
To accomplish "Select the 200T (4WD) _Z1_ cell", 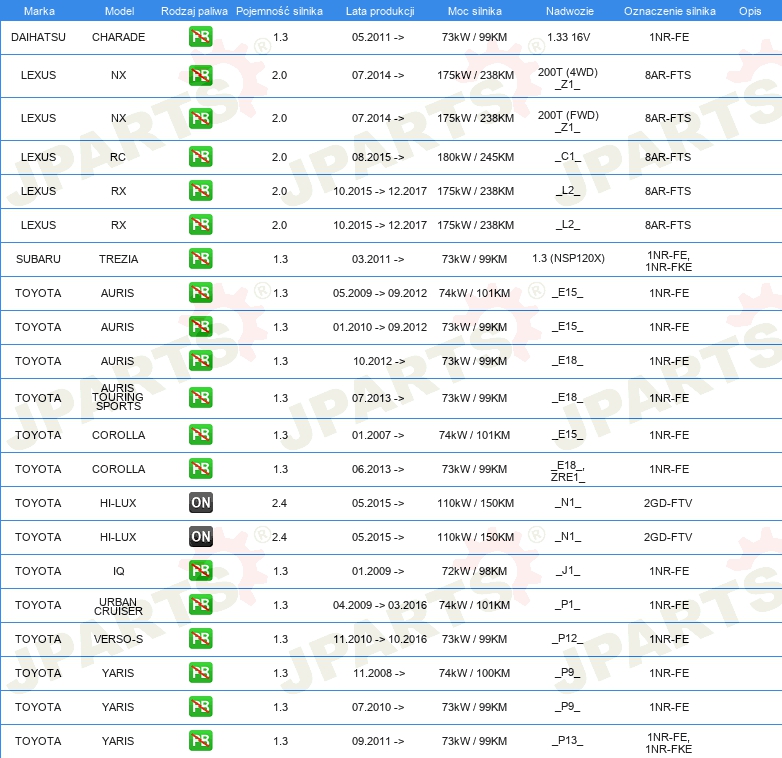I will pyautogui.click(x=568, y=78).
